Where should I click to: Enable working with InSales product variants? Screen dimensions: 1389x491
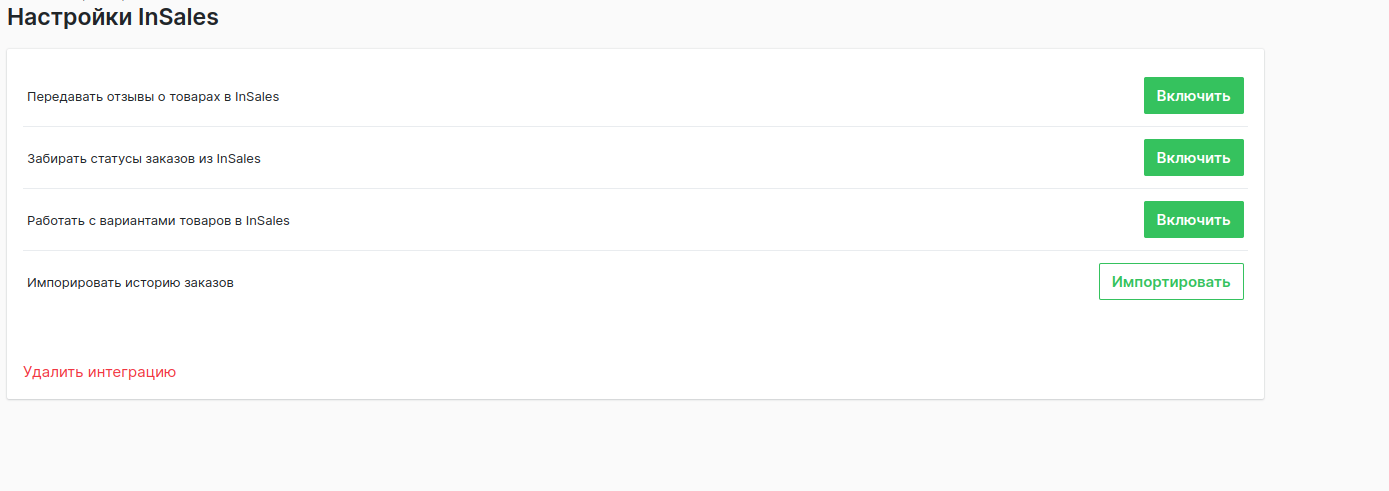tap(1193, 220)
